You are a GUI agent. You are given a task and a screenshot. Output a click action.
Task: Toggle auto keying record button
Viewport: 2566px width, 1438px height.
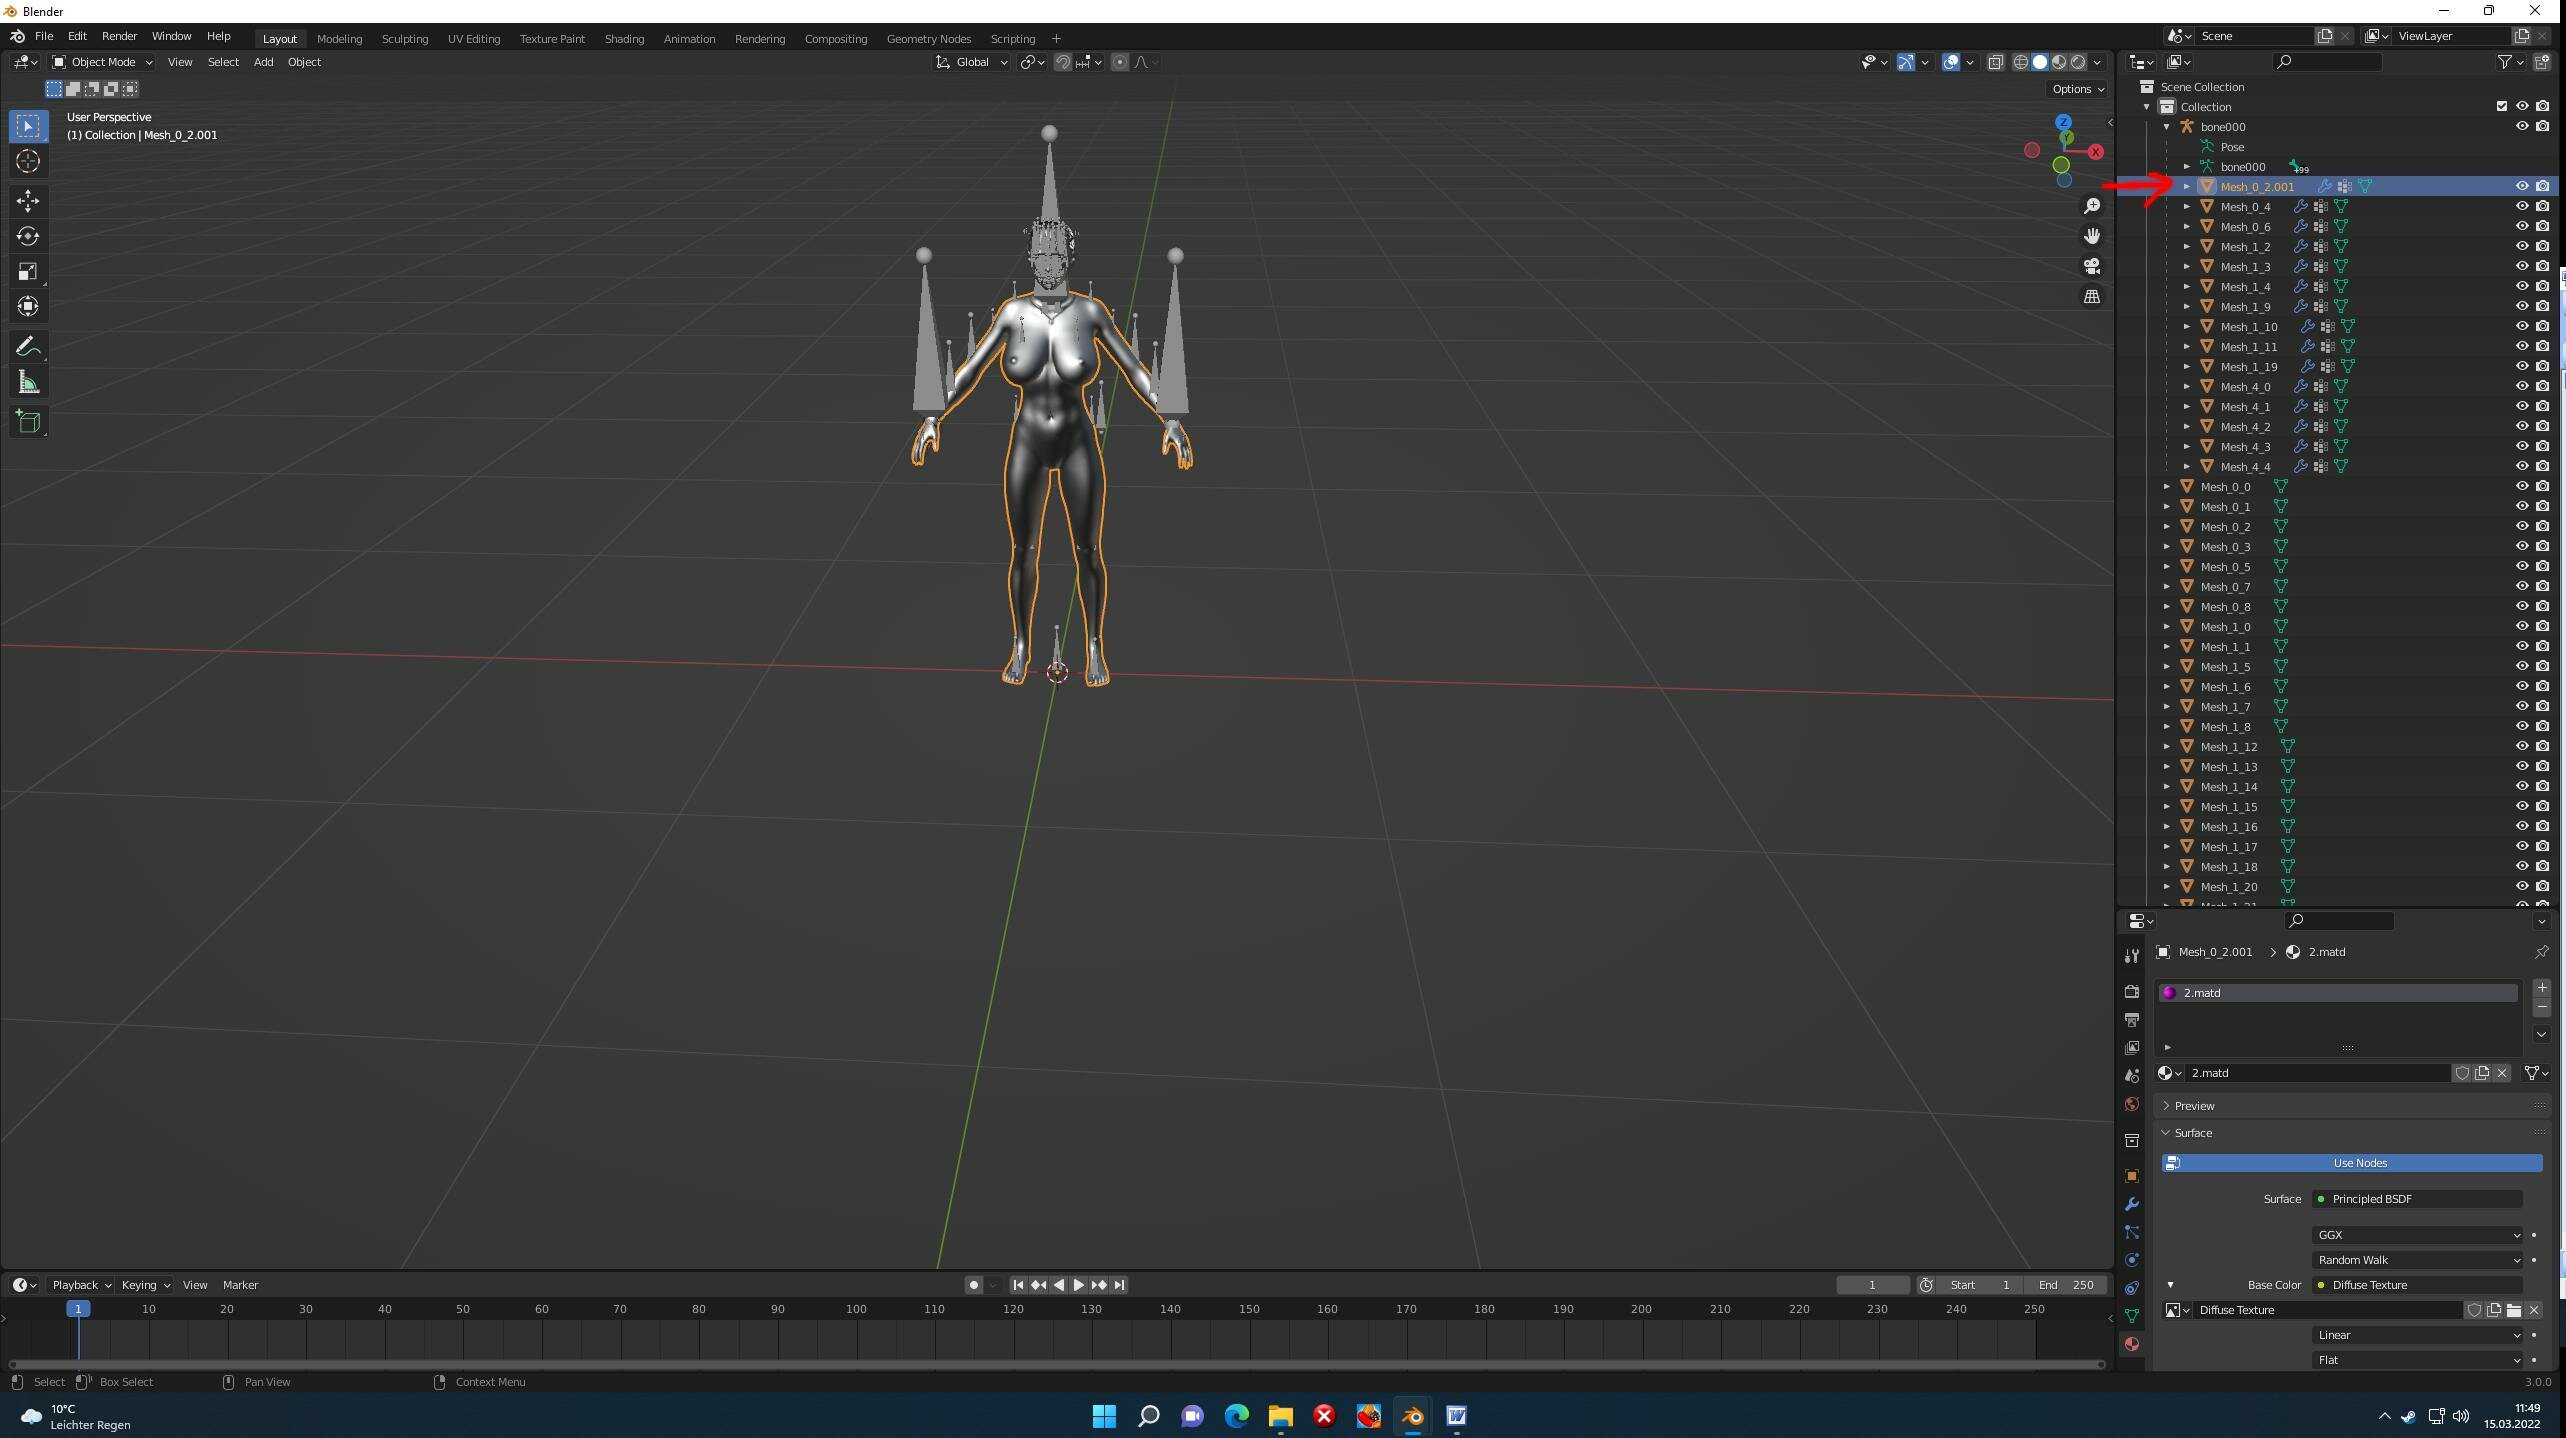pyautogui.click(x=974, y=1285)
